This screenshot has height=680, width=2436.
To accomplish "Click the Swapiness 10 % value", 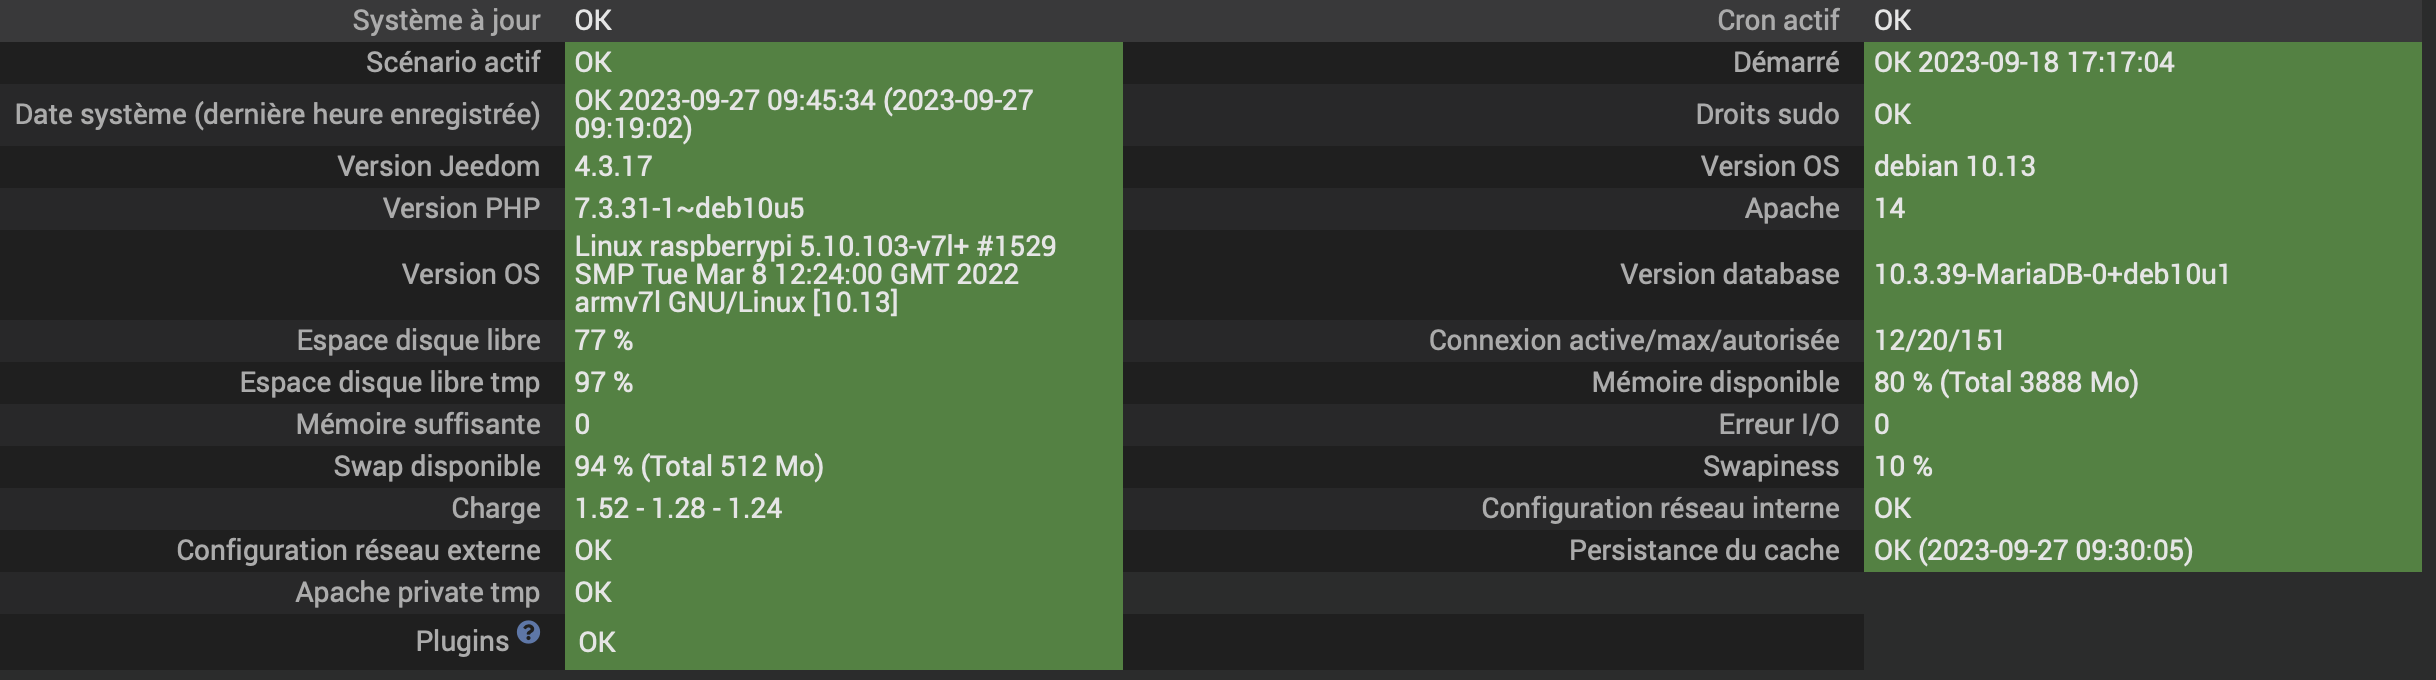I will [1902, 466].
